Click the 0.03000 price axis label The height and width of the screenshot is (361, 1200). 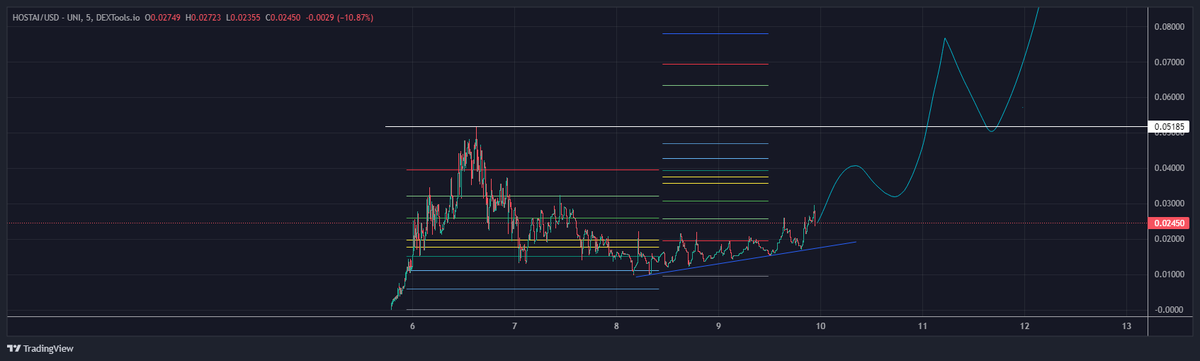(x=1169, y=203)
